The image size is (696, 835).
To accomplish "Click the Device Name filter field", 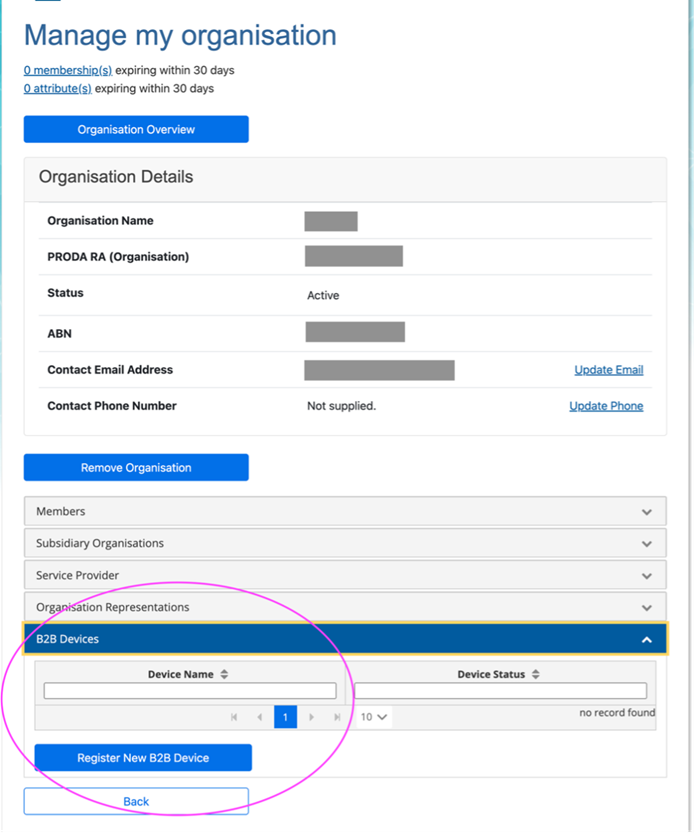I will coord(190,691).
